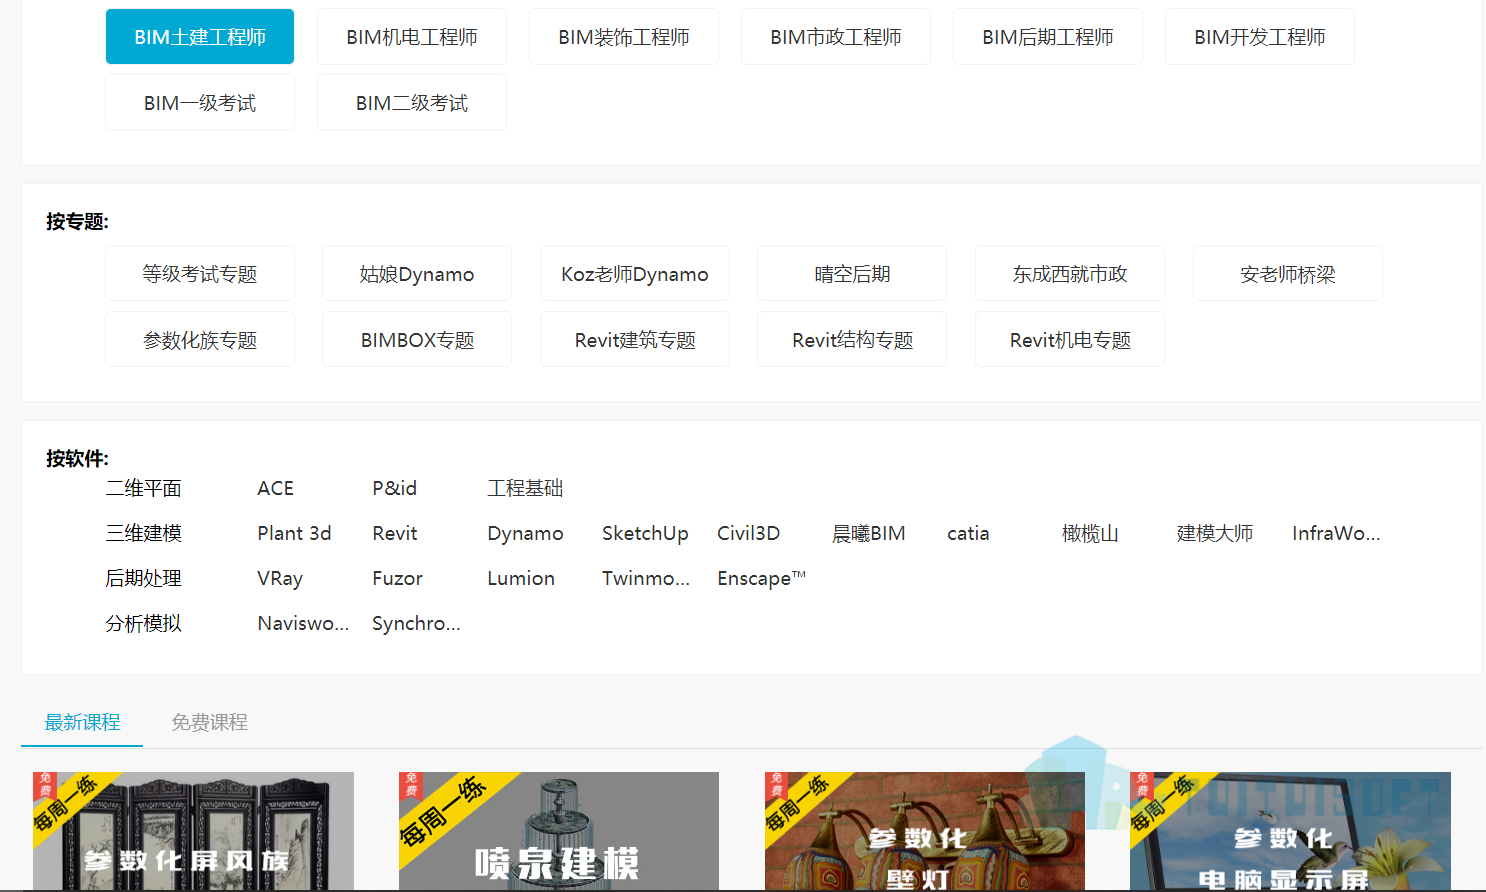1486x892 pixels.
Task: Filter by Enscape software
Action: pyautogui.click(x=761, y=579)
